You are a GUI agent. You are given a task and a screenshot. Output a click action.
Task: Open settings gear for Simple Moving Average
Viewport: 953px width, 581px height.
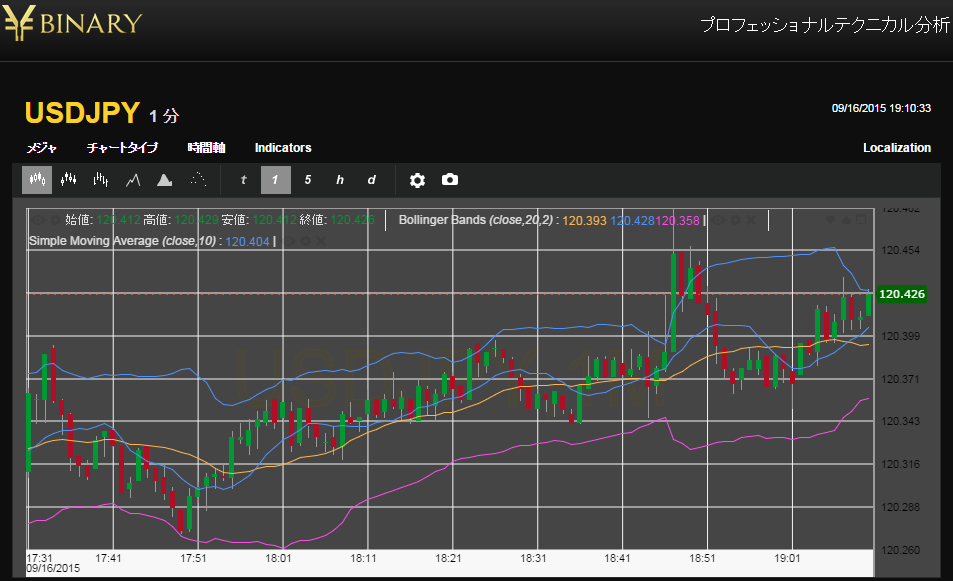305,241
